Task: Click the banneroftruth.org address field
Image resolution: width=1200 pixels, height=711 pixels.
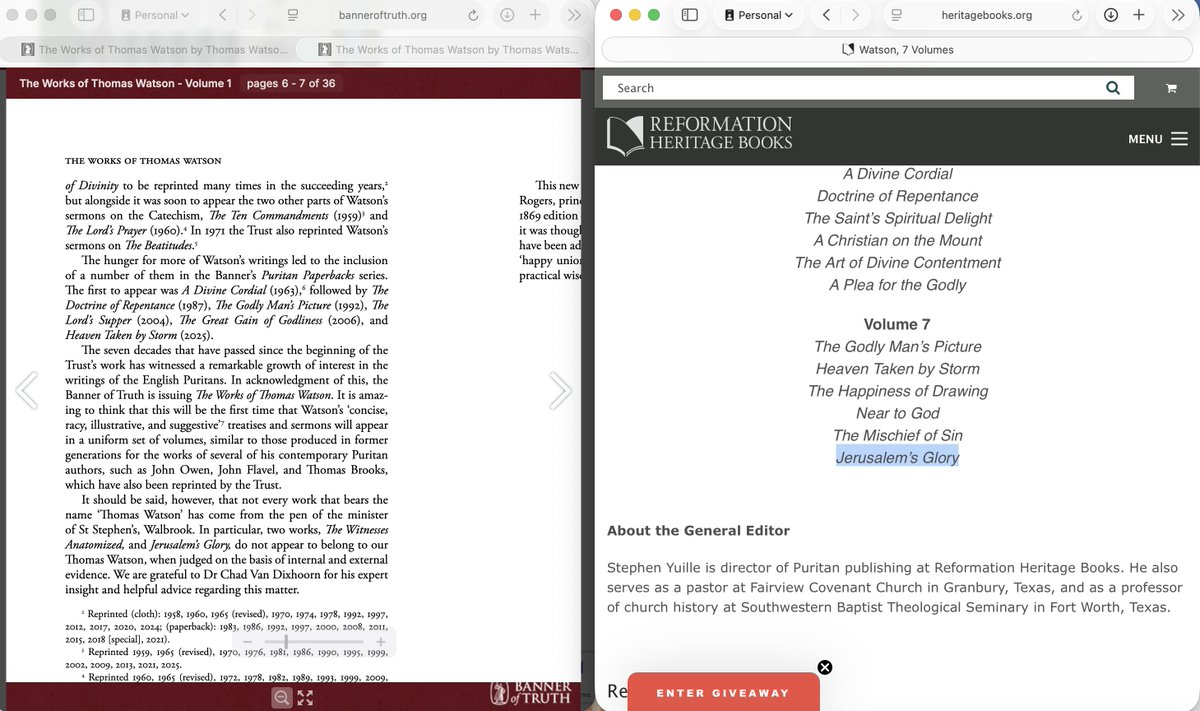Action: pos(384,15)
